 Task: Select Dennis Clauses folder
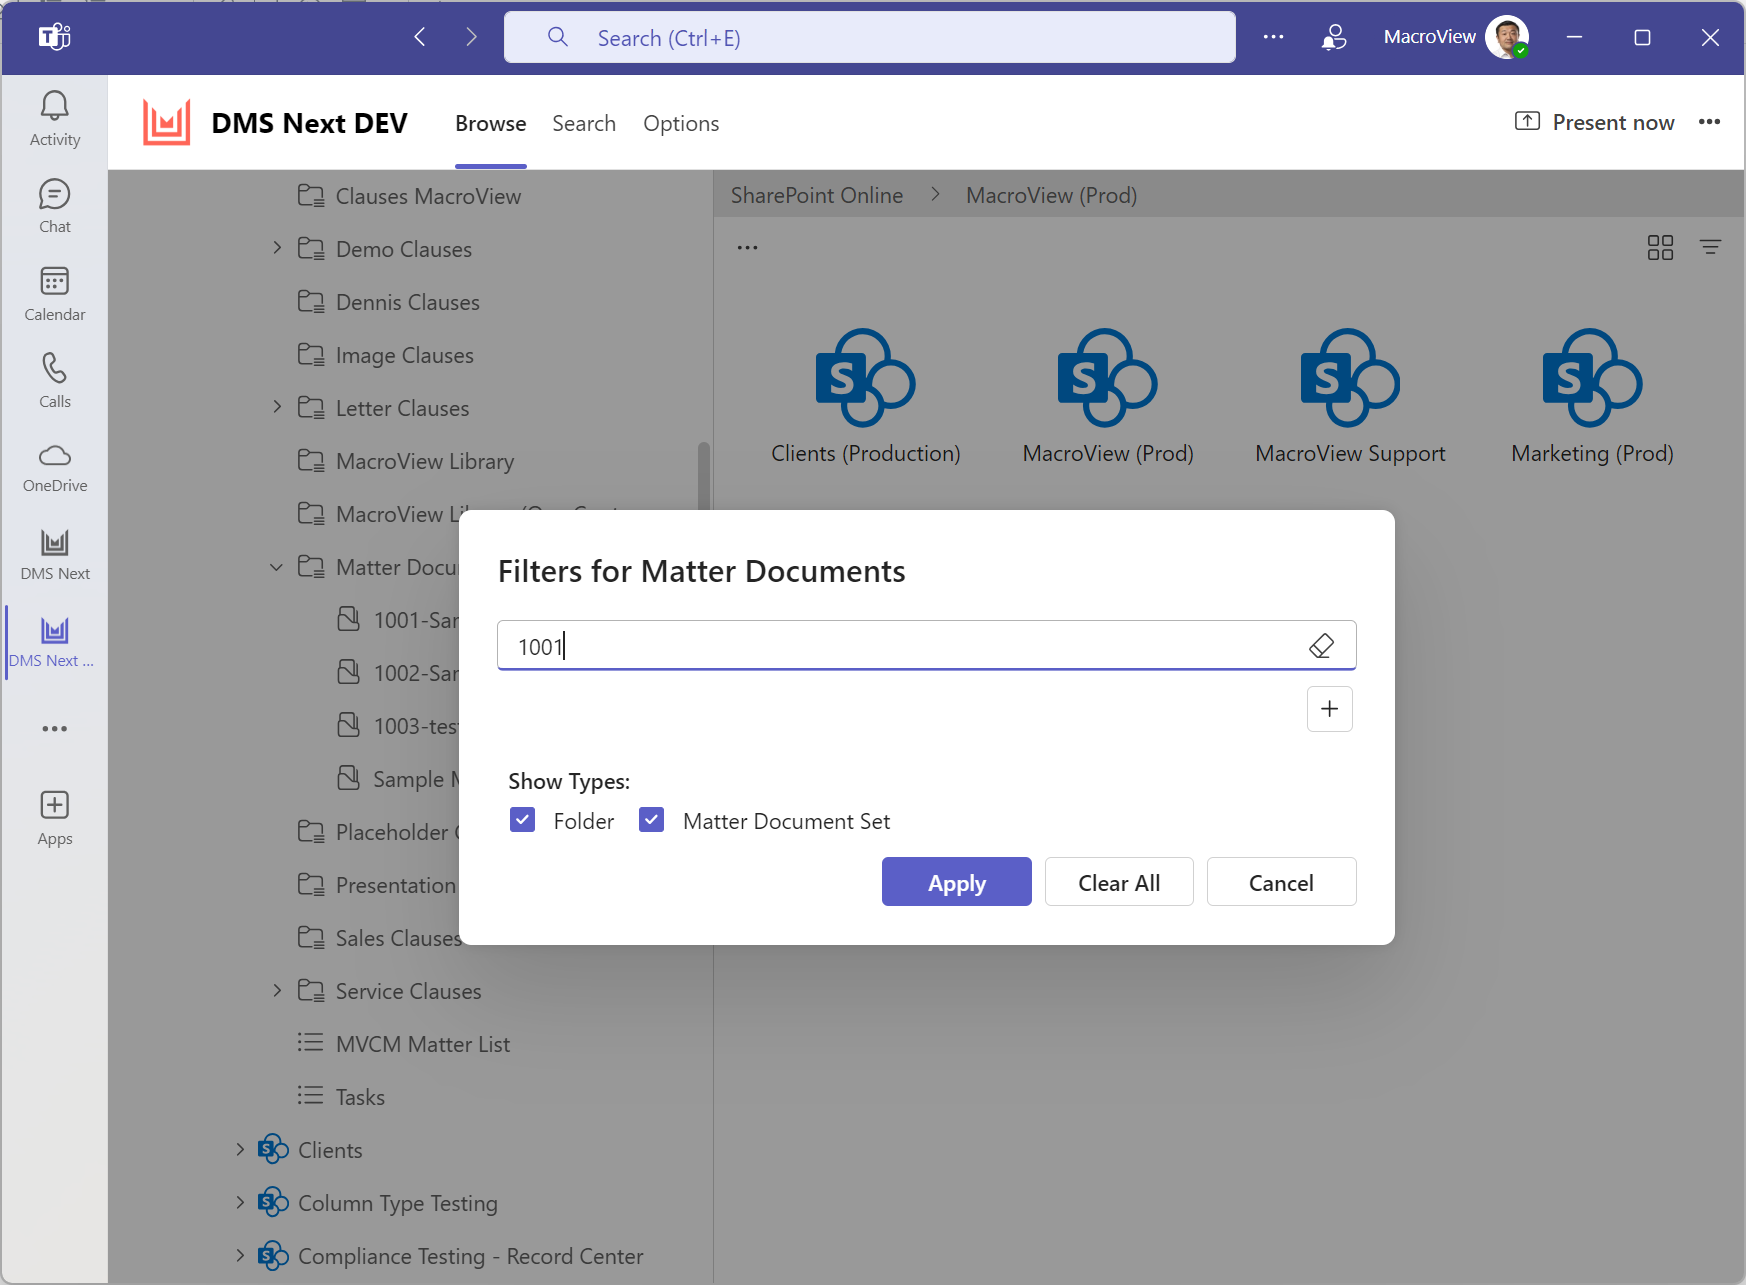(x=388, y=302)
